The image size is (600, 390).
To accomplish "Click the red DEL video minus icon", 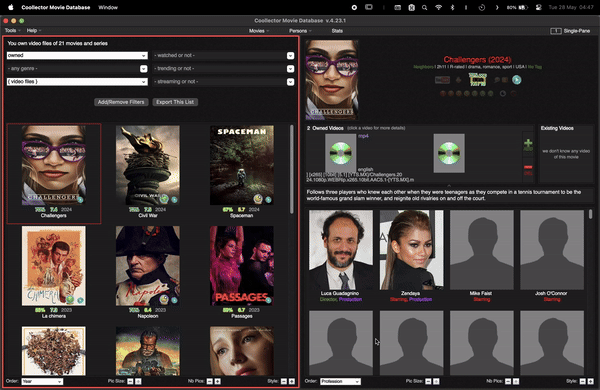I will (528, 170).
